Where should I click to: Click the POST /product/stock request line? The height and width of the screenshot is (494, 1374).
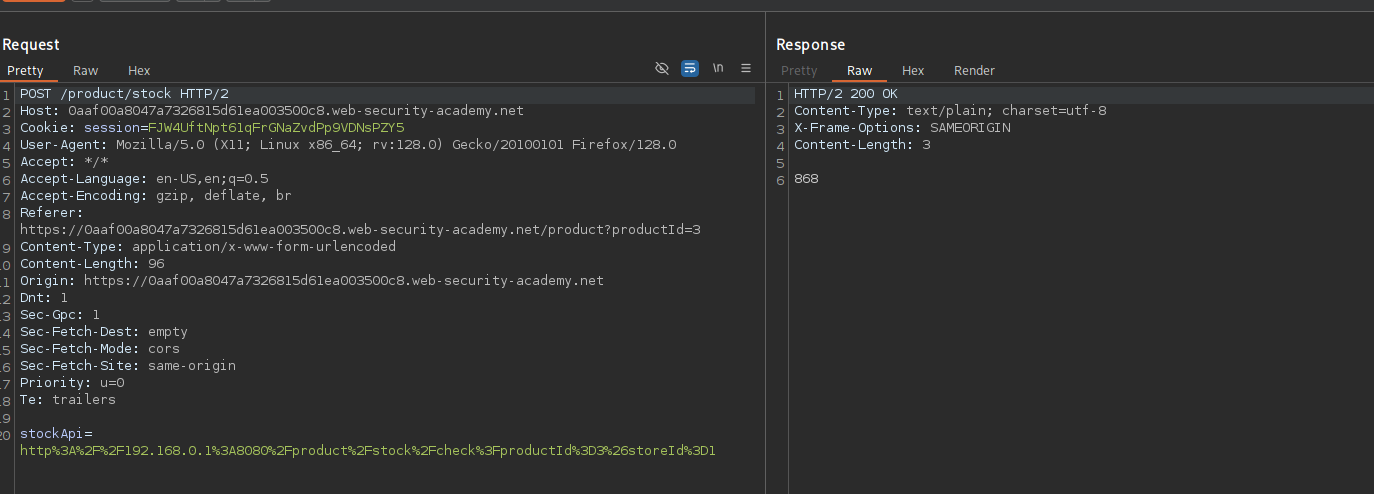[x=124, y=94]
